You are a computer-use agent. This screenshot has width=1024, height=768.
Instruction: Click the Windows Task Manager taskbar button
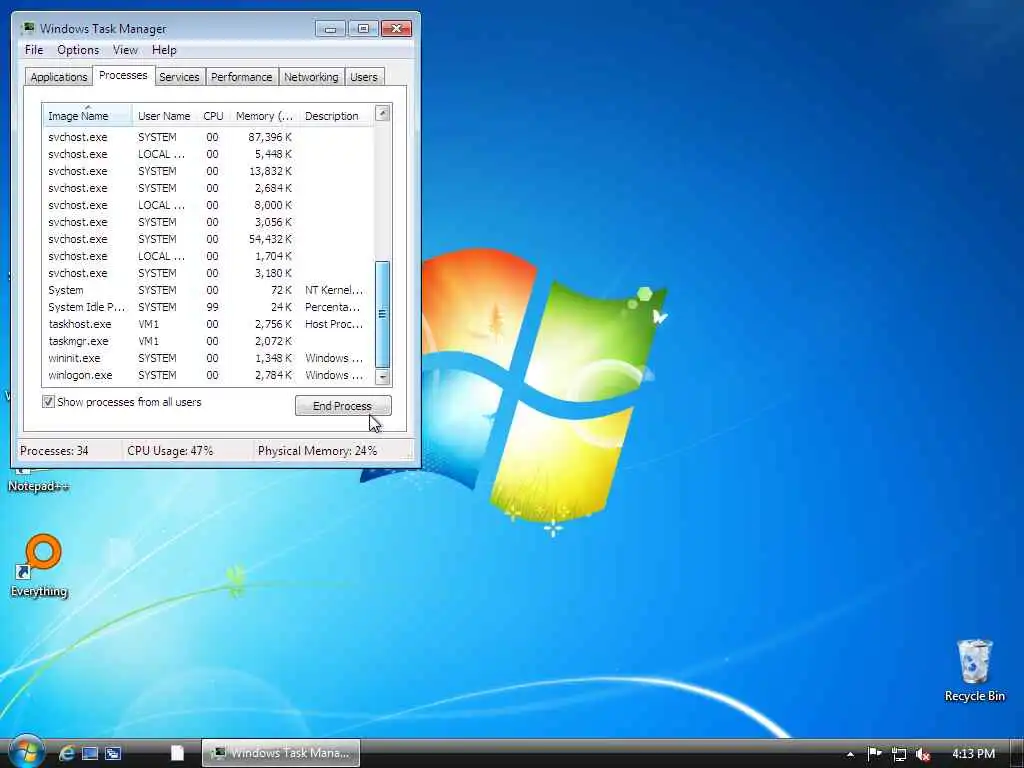[281, 753]
